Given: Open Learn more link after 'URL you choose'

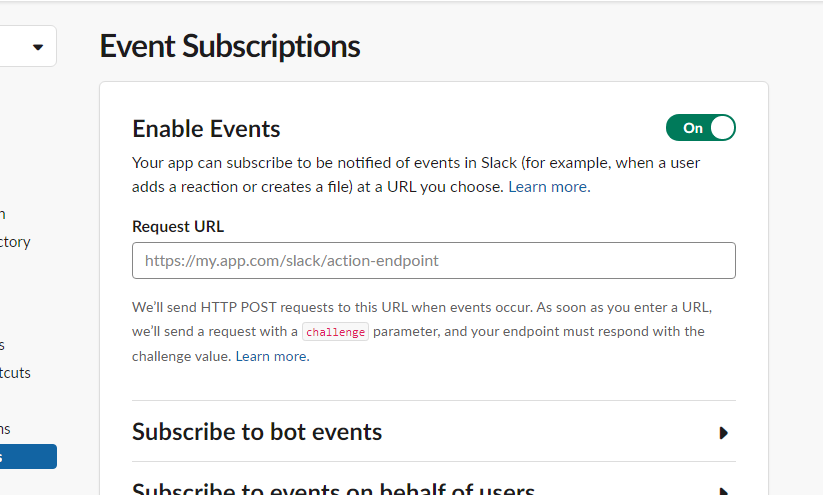Looking at the screenshot, I should tap(548, 187).
